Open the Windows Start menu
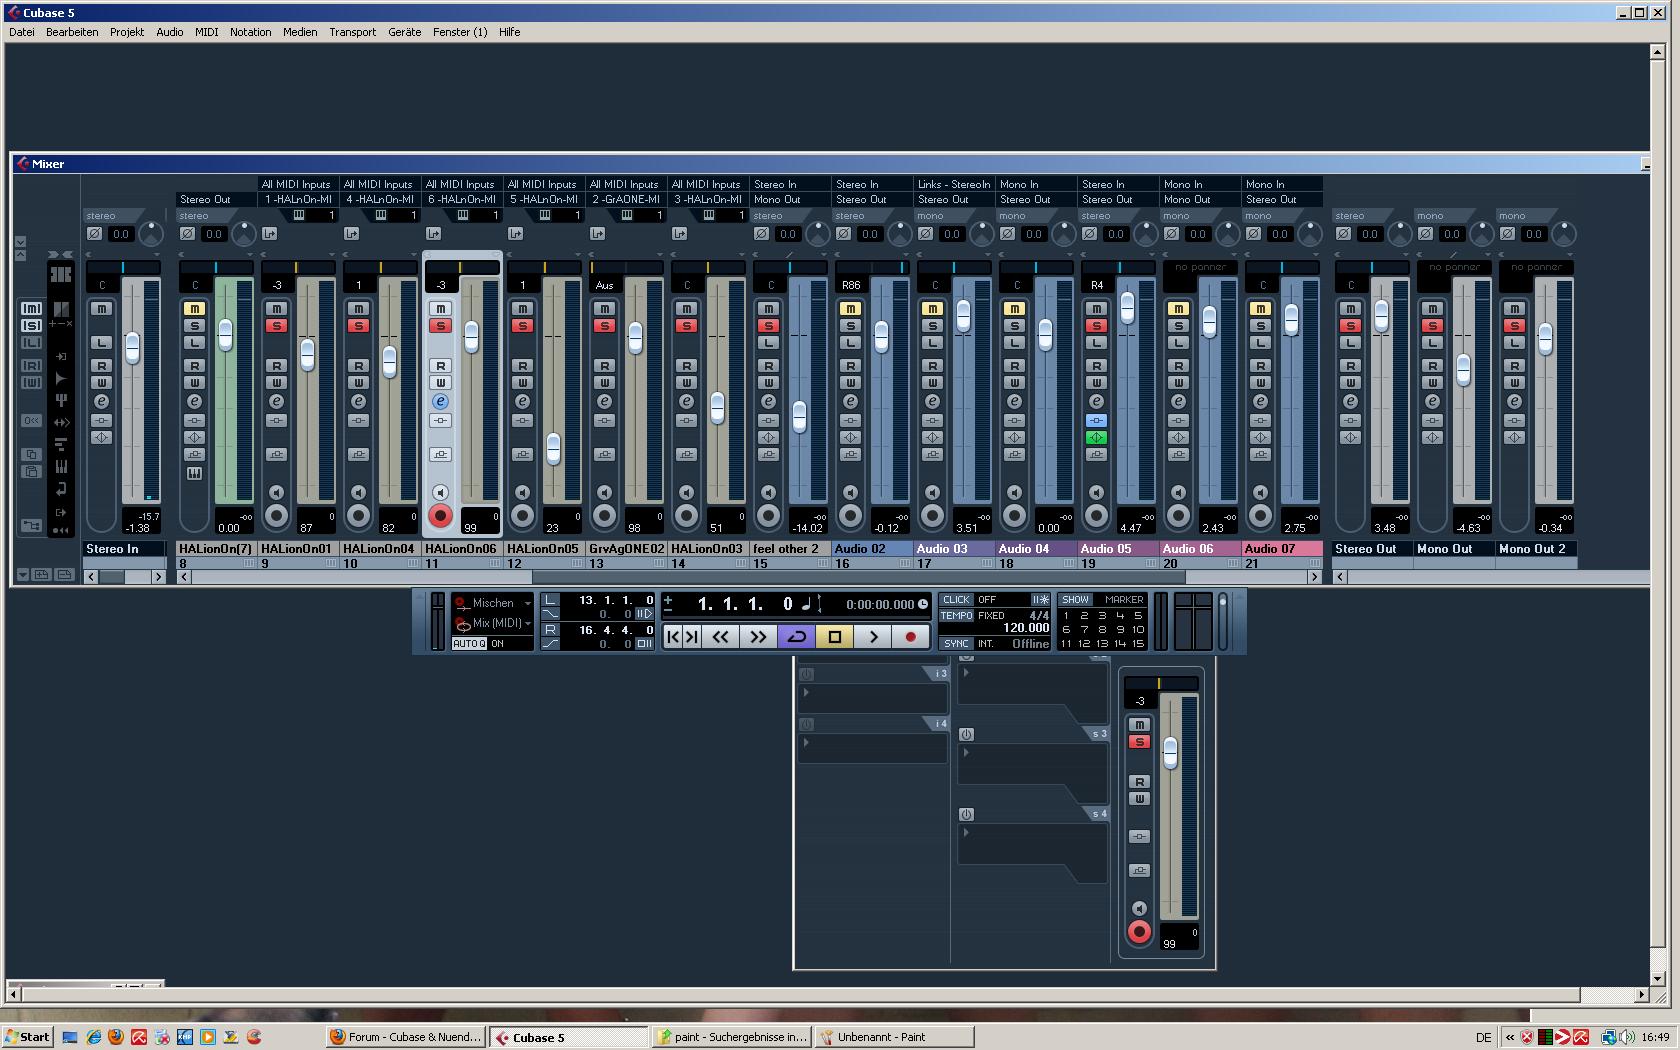This screenshot has width=1680, height=1050. click(27, 1037)
